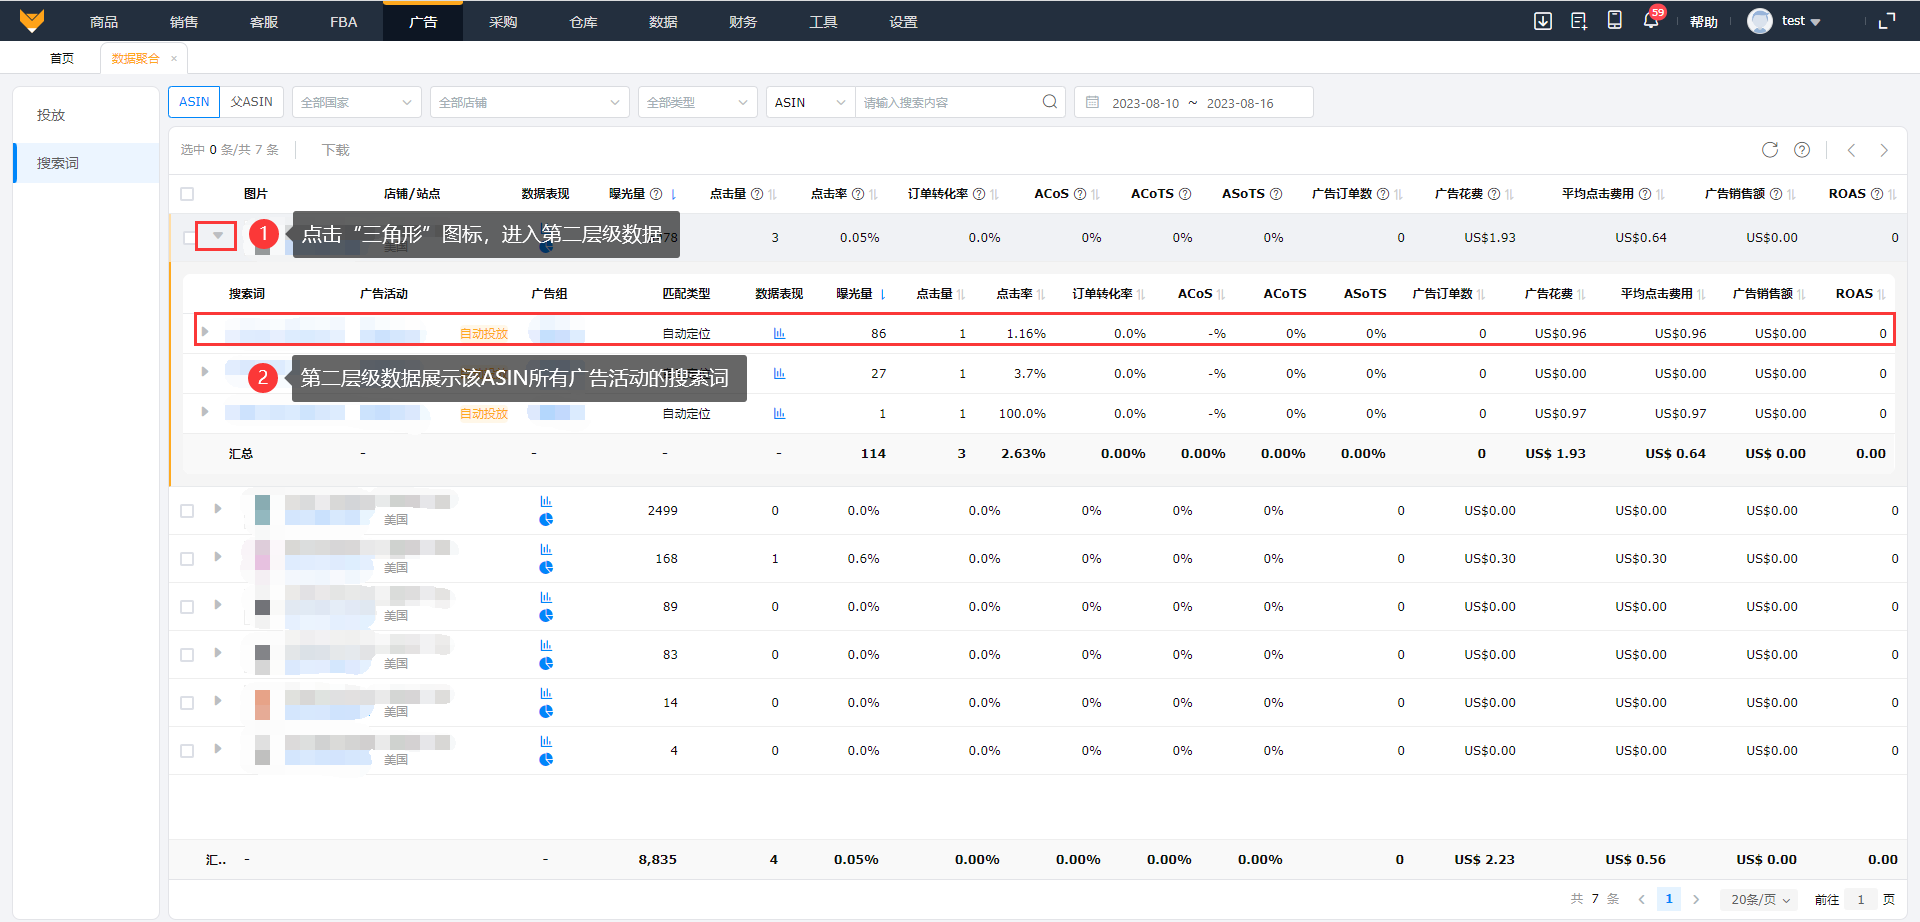Click the 下载 download button

point(335,150)
